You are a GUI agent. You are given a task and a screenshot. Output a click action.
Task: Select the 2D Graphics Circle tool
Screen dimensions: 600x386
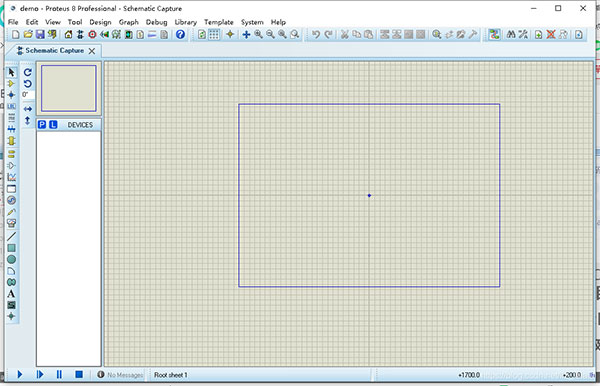click(x=11, y=259)
